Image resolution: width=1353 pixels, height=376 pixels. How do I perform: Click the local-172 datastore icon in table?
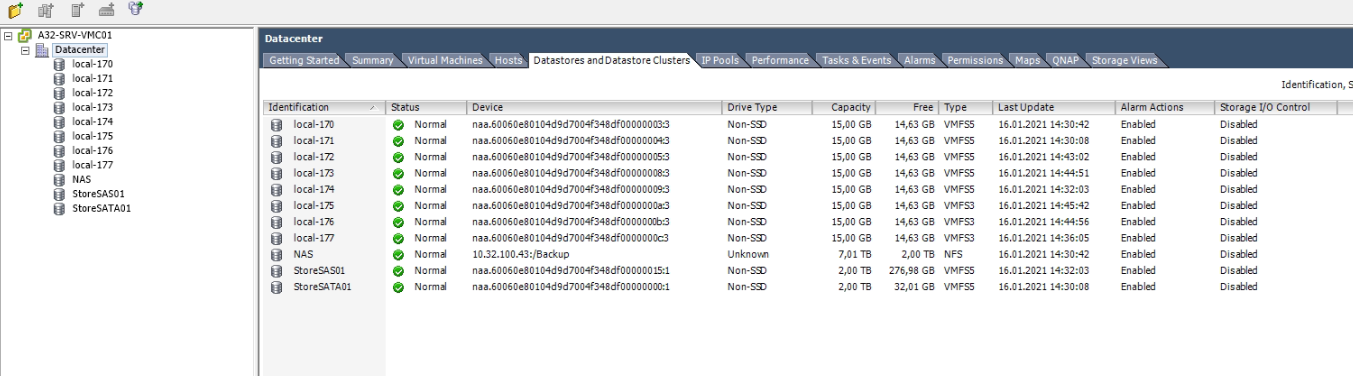(277, 157)
